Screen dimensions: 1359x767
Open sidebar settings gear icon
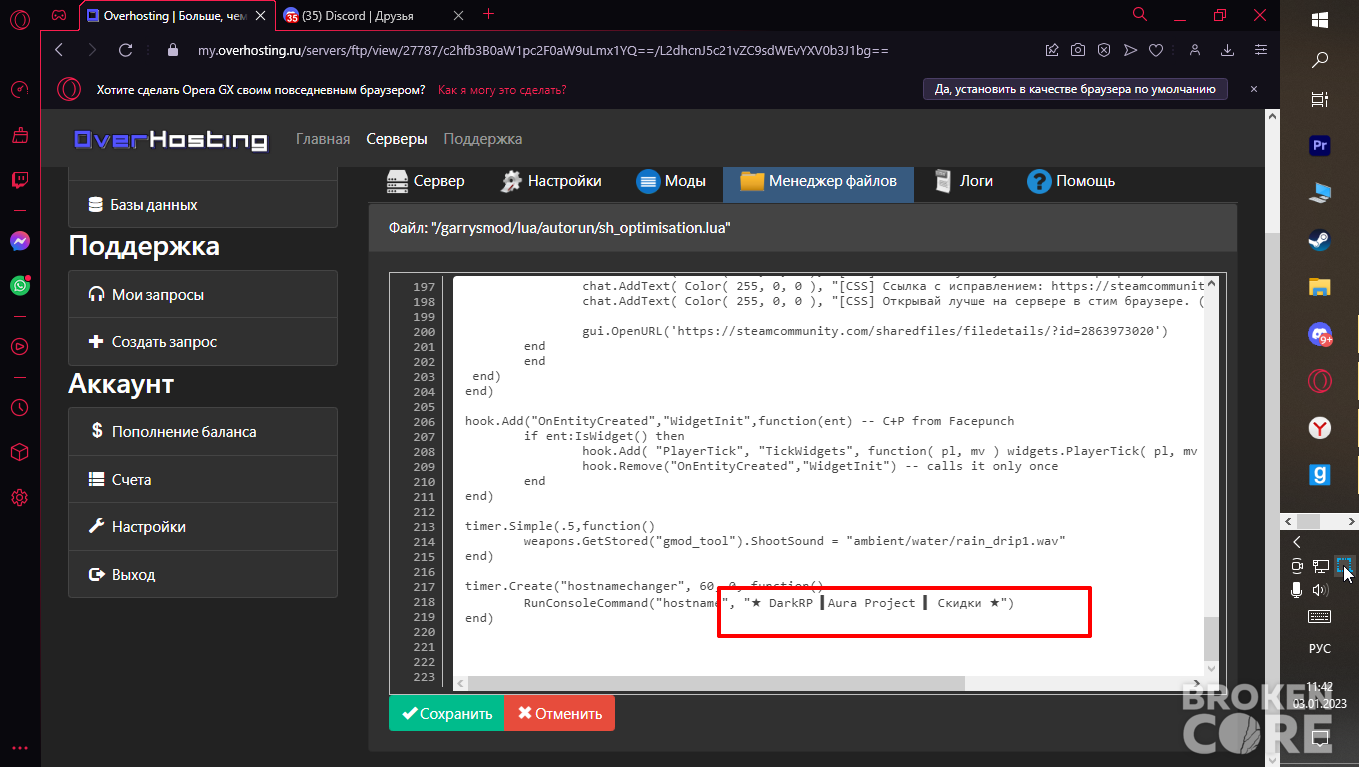[20, 497]
